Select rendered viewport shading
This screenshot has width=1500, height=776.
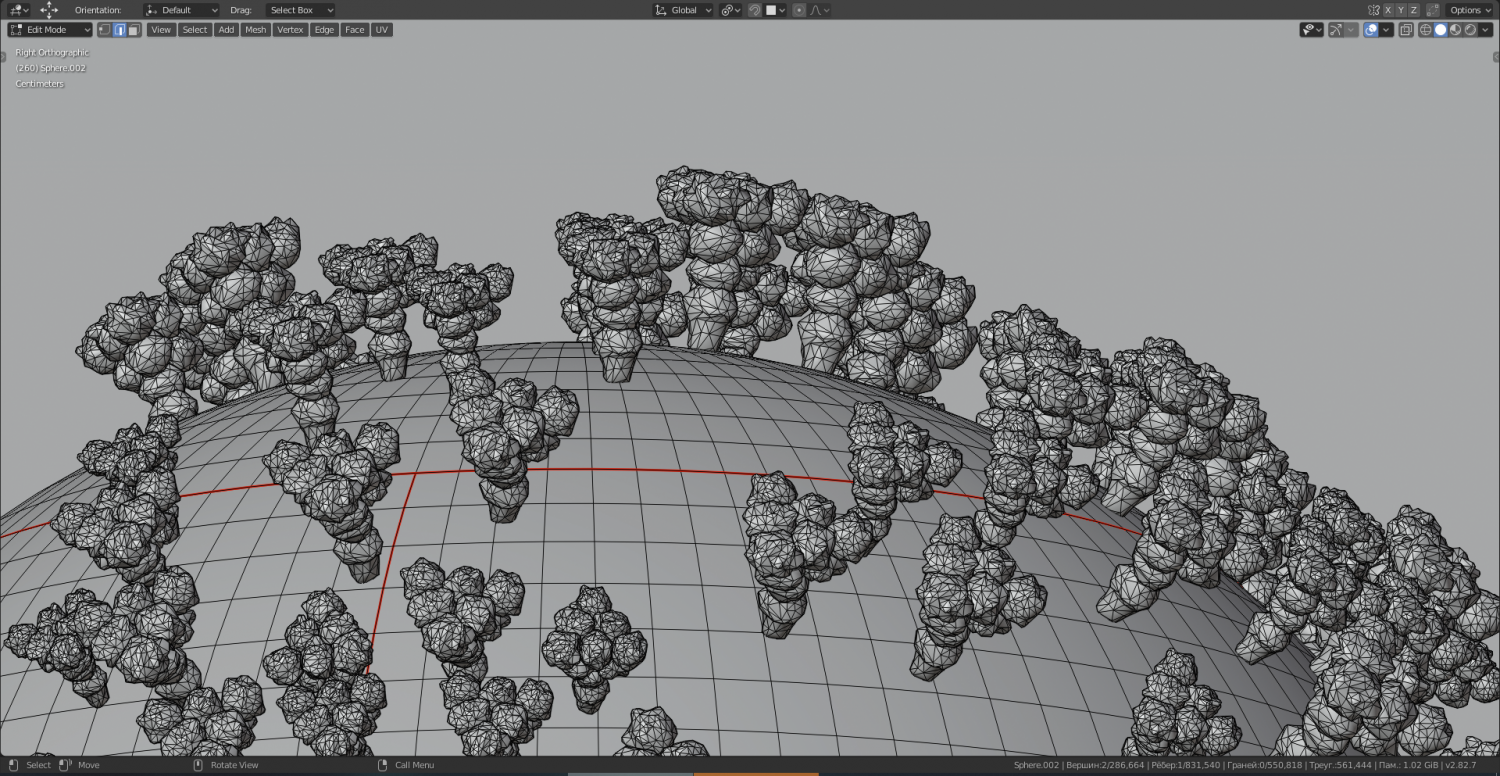pos(1470,30)
